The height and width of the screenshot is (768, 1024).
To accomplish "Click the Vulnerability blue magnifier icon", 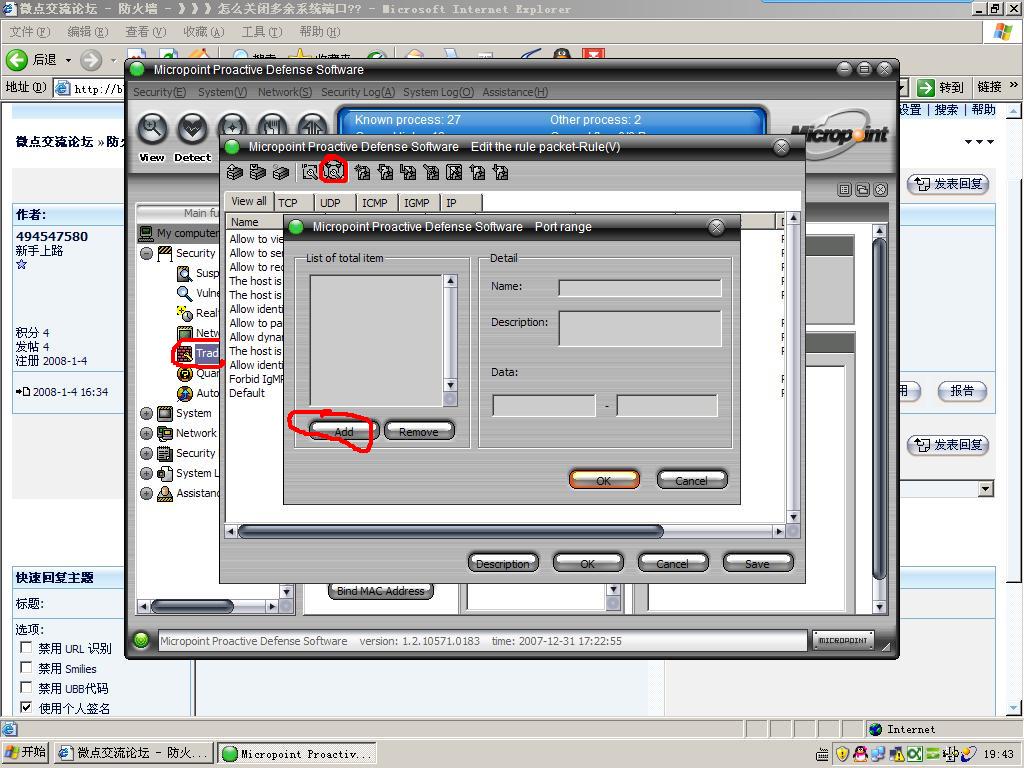I will pyautogui.click(x=185, y=293).
